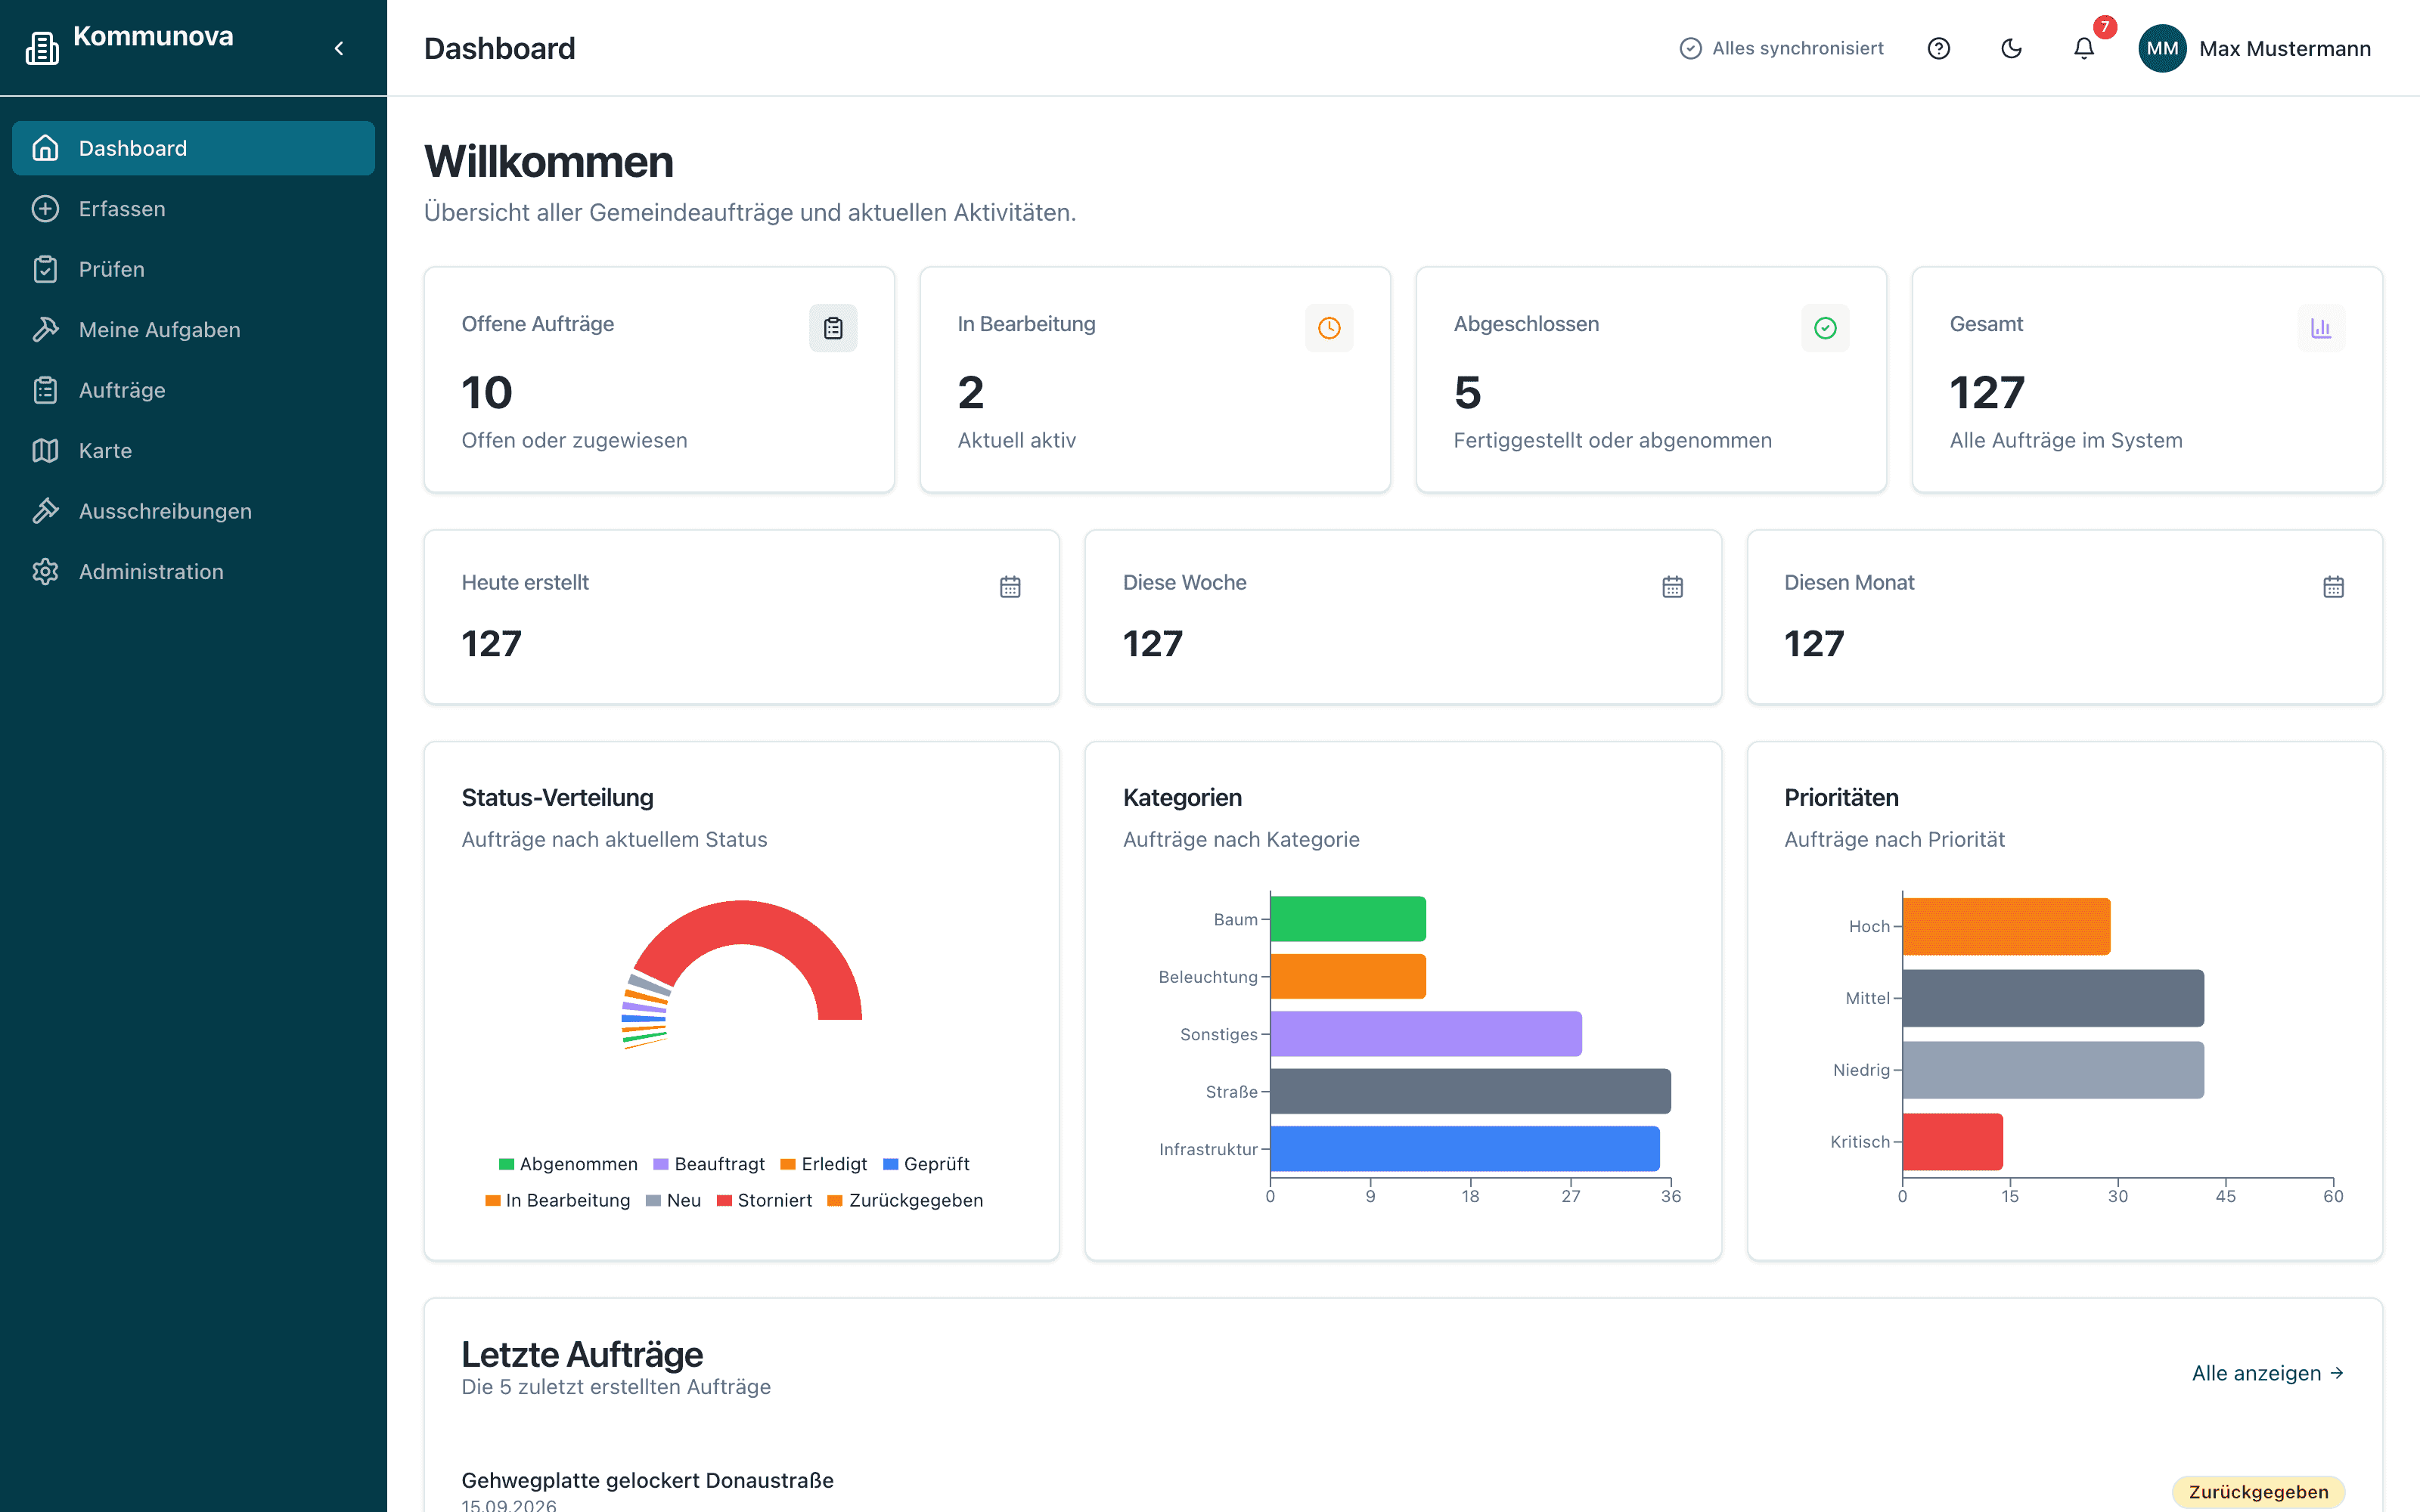This screenshot has height=1512, width=2420.
Task: Open the Dashboard menu item
Action: click(x=193, y=148)
